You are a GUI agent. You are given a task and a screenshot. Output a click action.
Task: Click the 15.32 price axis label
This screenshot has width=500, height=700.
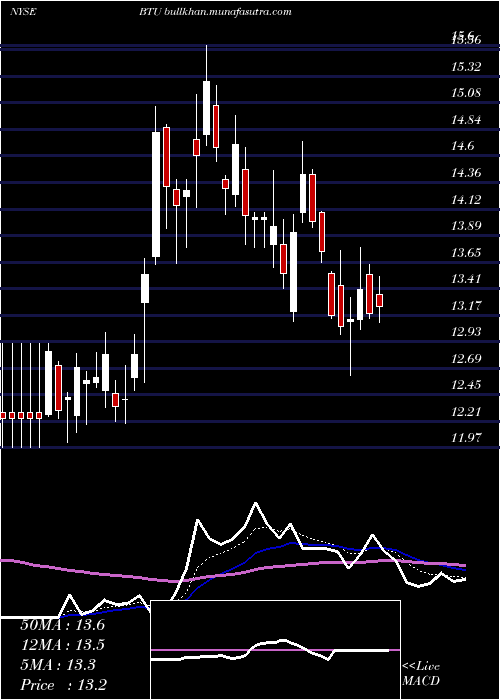click(x=467, y=67)
